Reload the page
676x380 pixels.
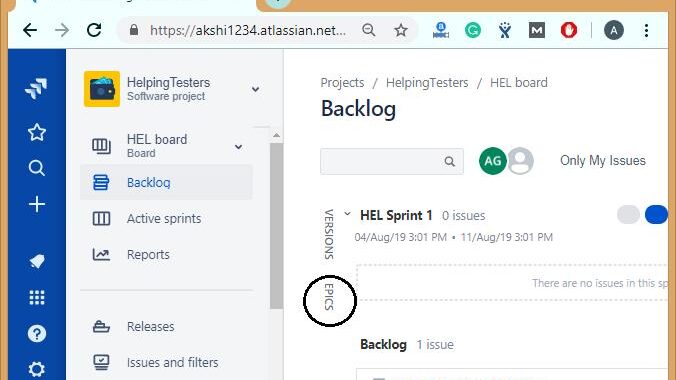pos(94,30)
